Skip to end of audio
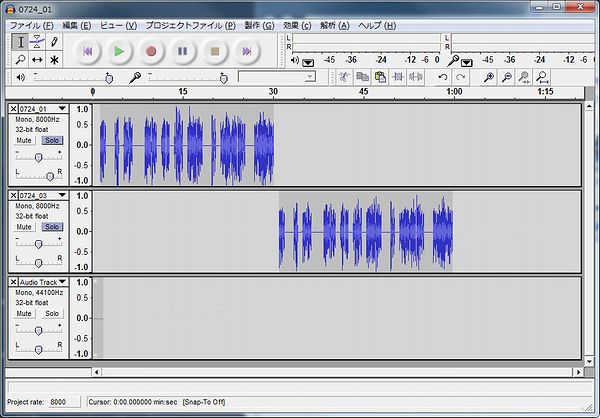Screen dimensions: 600x418 (x=246, y=51)
